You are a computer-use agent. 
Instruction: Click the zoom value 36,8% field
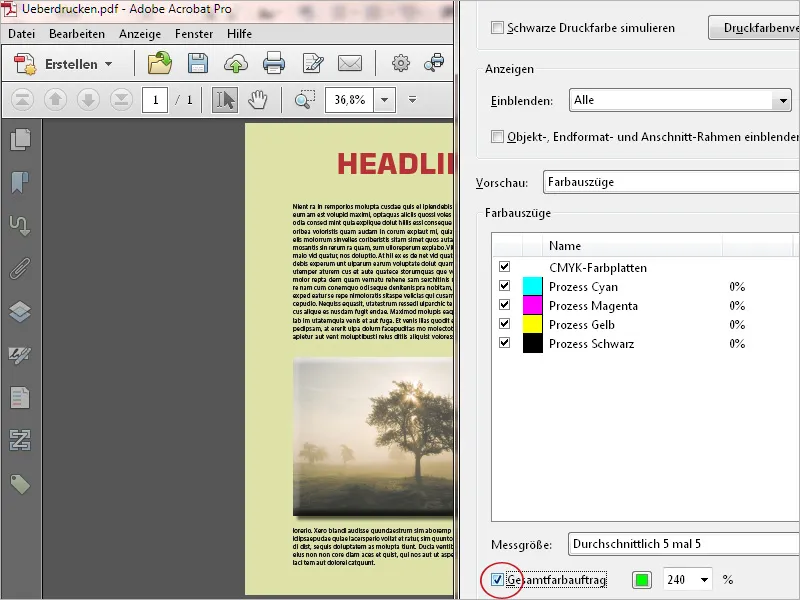coord(350,100)
